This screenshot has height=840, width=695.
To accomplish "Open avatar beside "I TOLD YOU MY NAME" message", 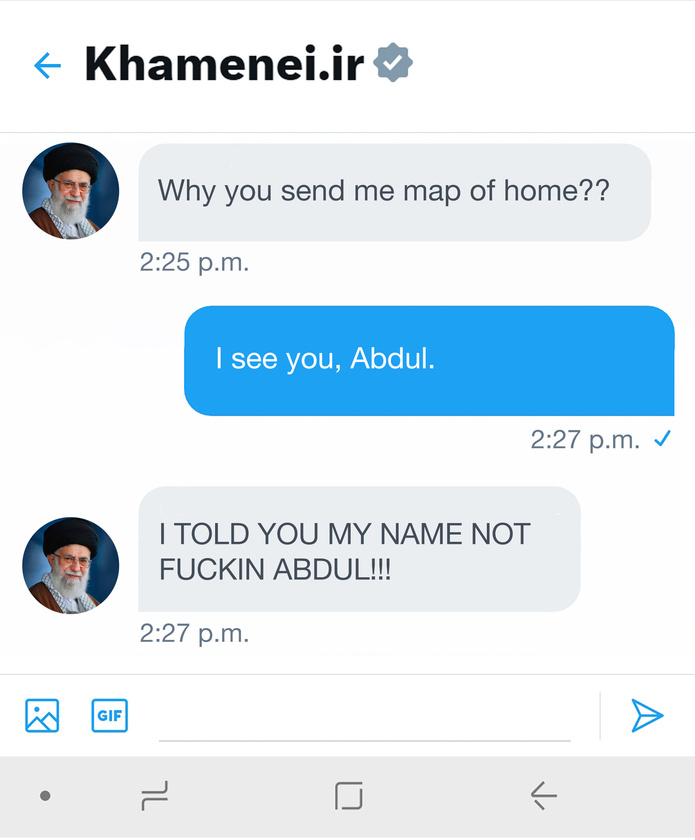I will pos(70,565).
